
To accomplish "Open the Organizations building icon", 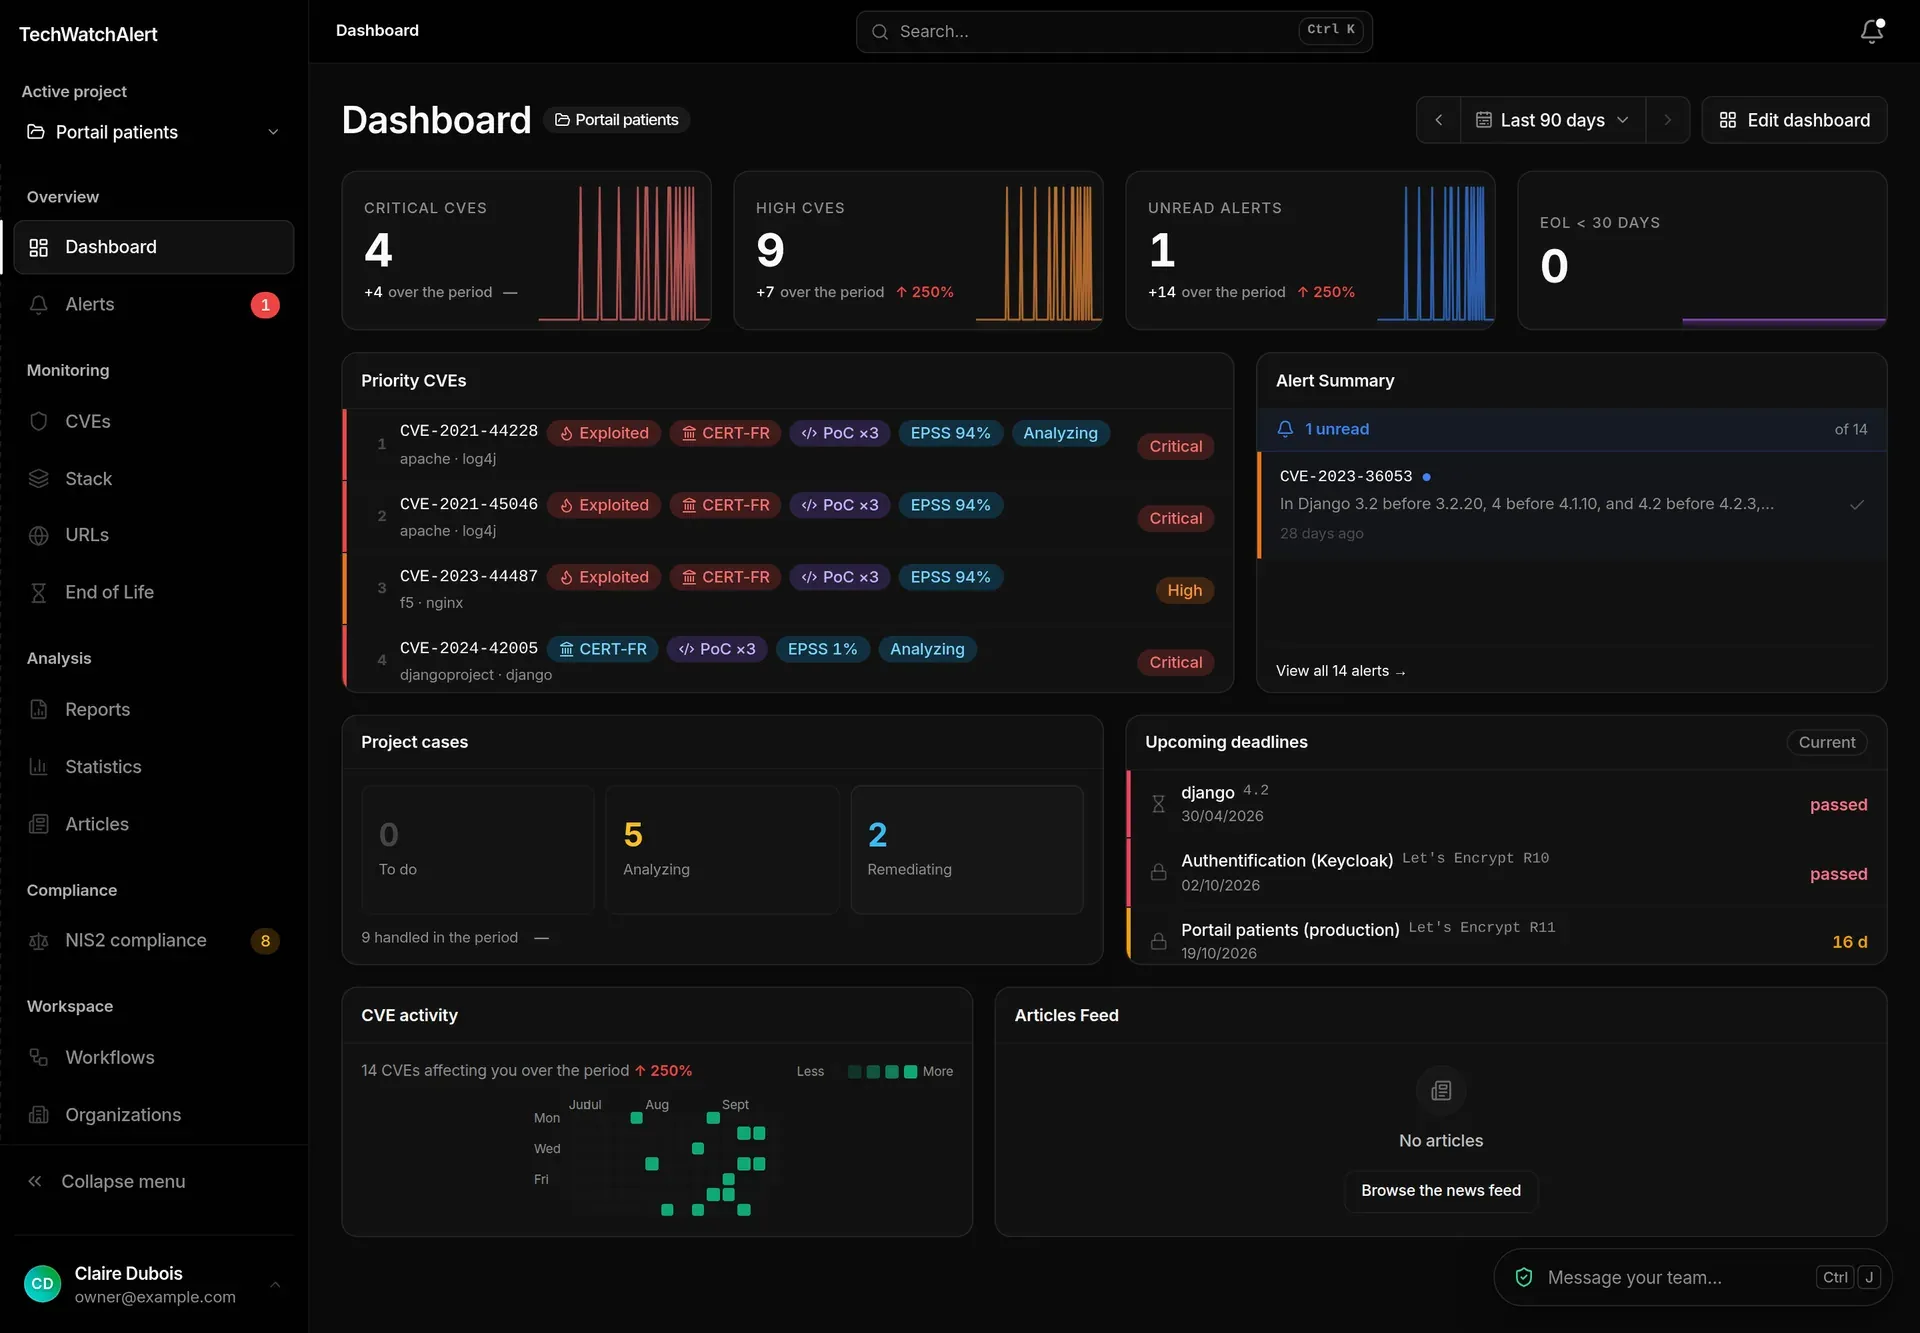I will tap(39, 1115).
